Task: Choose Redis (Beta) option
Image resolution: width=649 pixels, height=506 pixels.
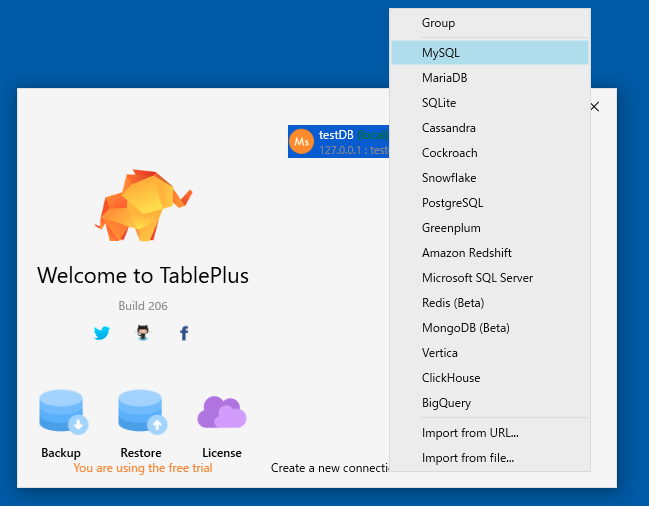Action: click(x=490, y=303)
